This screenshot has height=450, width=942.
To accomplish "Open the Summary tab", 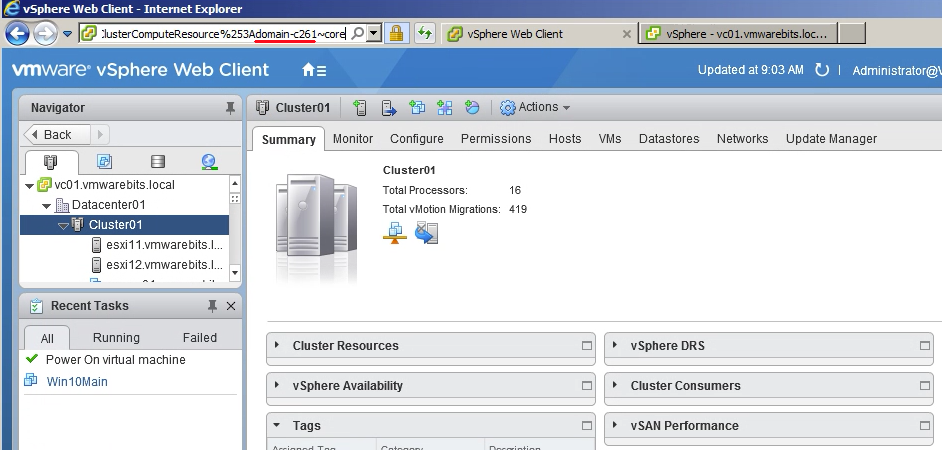I will (x=288, y=139).
